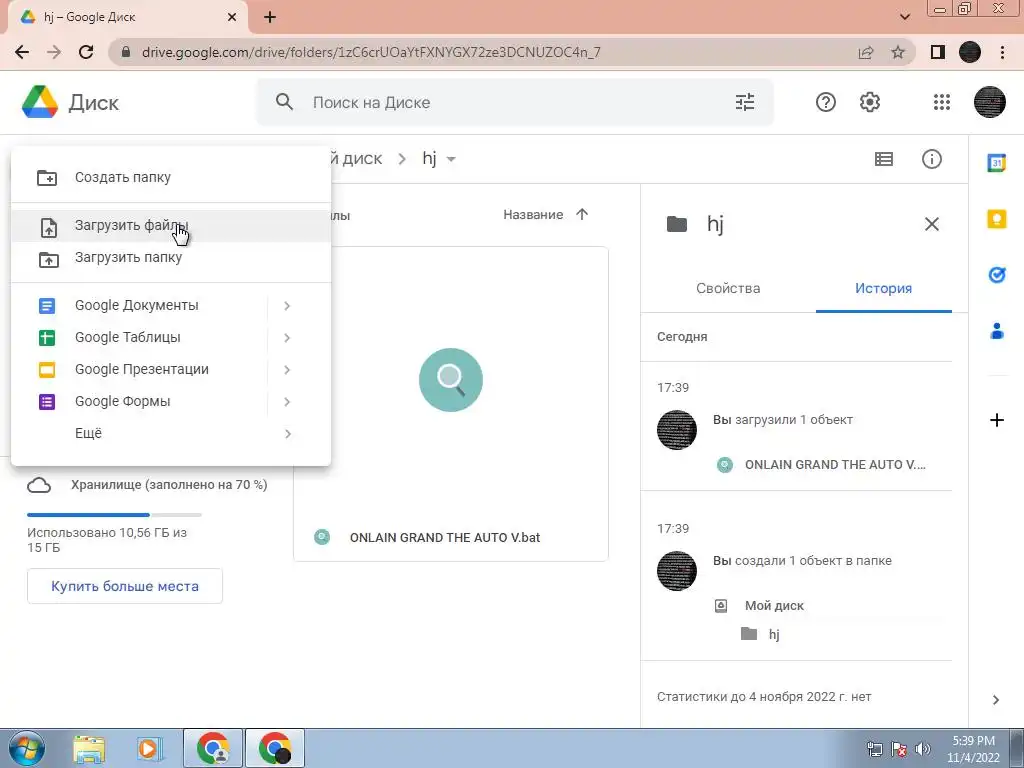1024x768 pixels.
Task: Click the storage cloud icon
Action: pos(39,485)
